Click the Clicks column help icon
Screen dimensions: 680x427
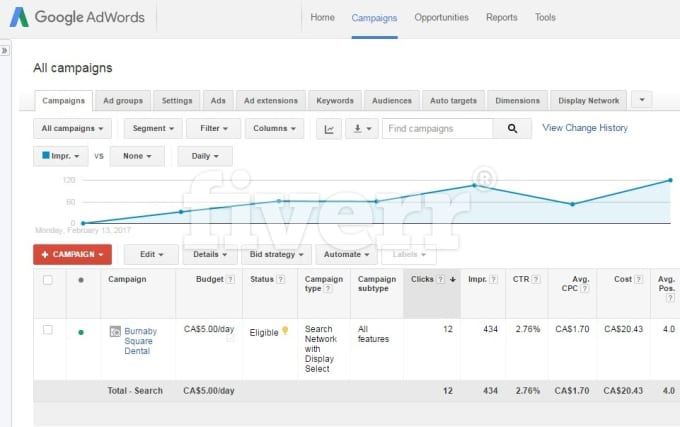440,280
